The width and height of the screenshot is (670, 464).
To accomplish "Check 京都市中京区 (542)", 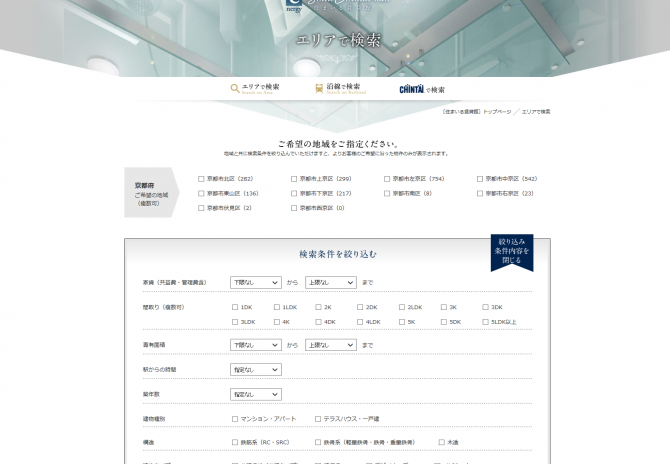I will click(480, 179).
